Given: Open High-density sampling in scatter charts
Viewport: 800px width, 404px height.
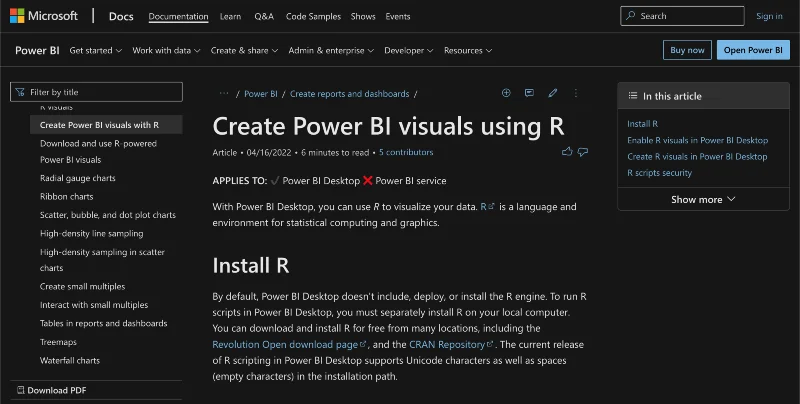Looking at the screenshot, I should tap(102, 260).
